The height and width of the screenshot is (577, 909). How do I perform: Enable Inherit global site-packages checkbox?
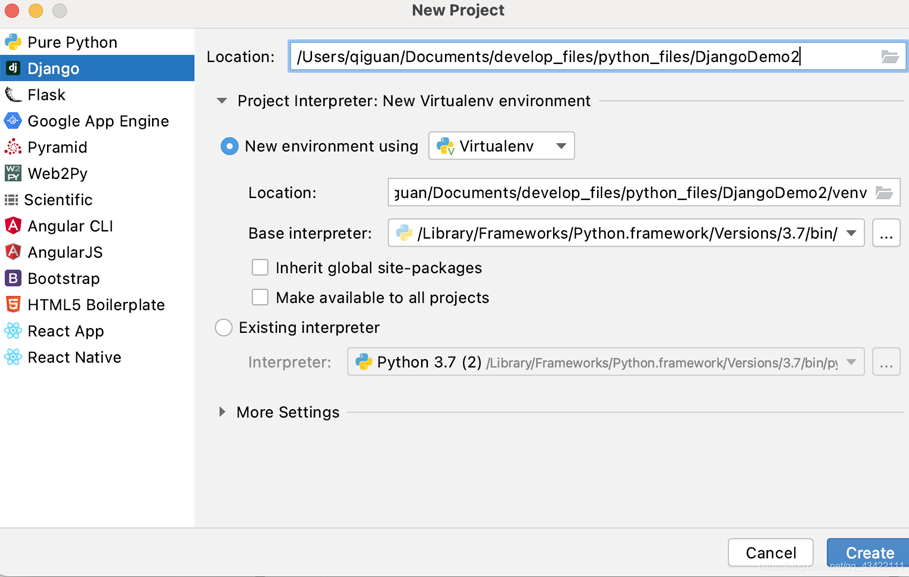260,268
